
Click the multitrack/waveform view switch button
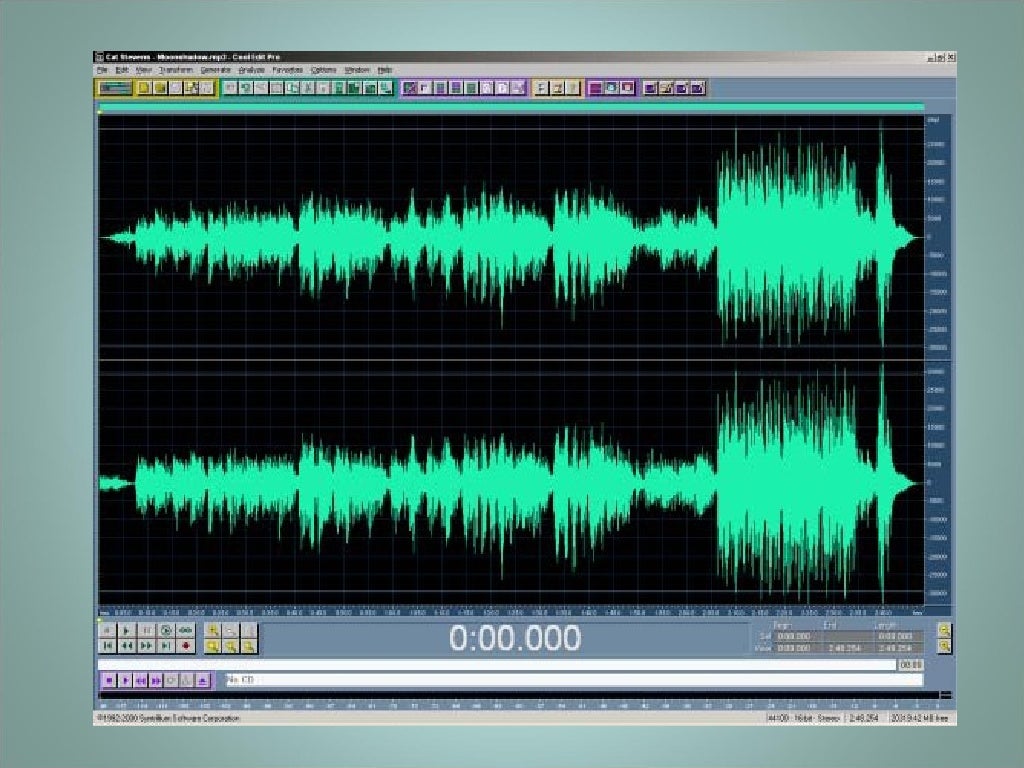pos(114,88)
